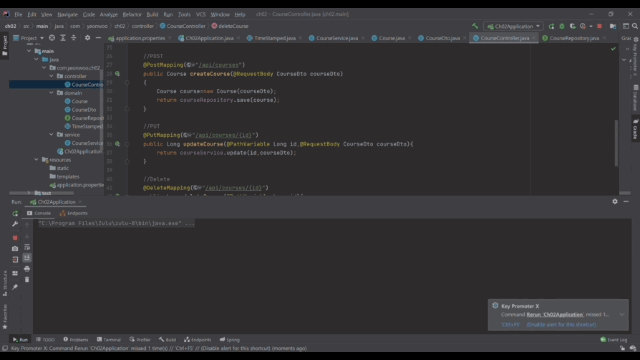The width and height of the screenshot is (640, 360).
Task: Open Project Structure icon in toolbar
Action: tap(613, 26)
